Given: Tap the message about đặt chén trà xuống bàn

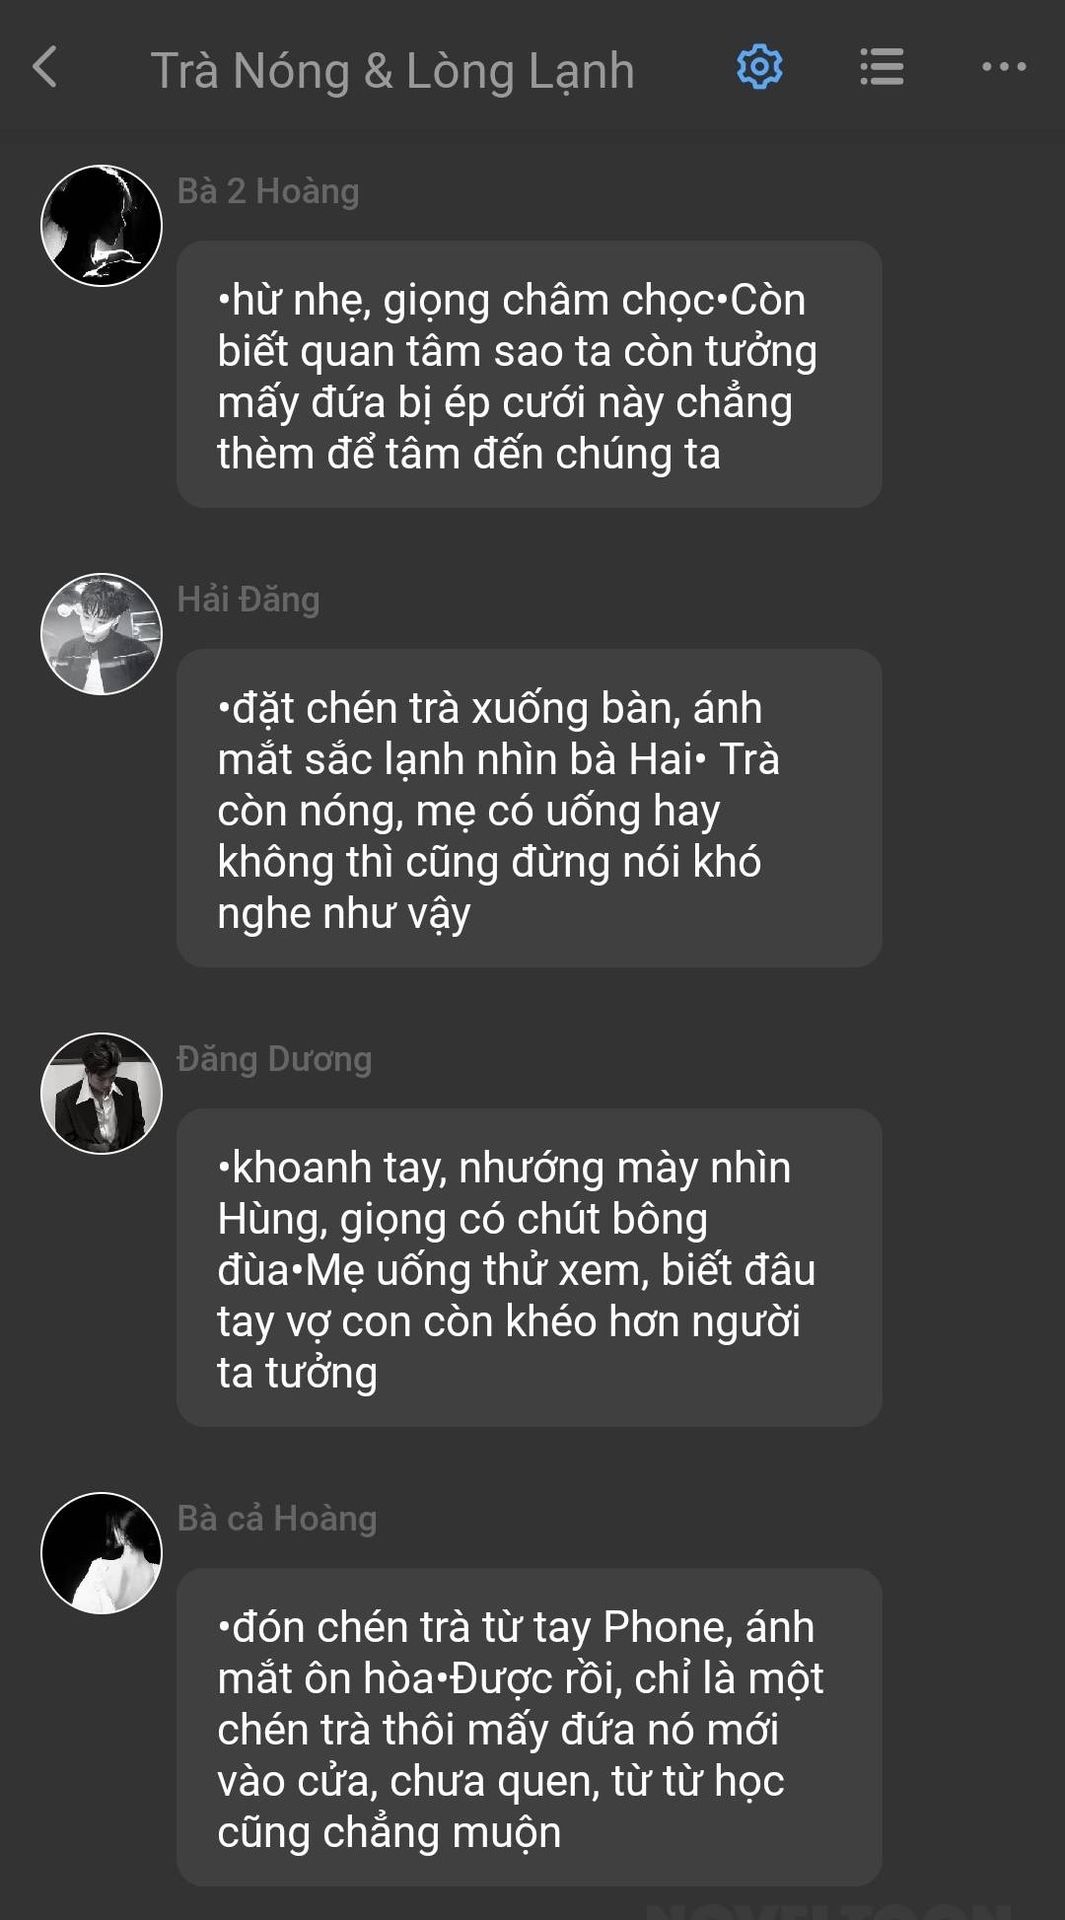Looking at the screenshot, I should pyautogui.click(x=529, y=808).
